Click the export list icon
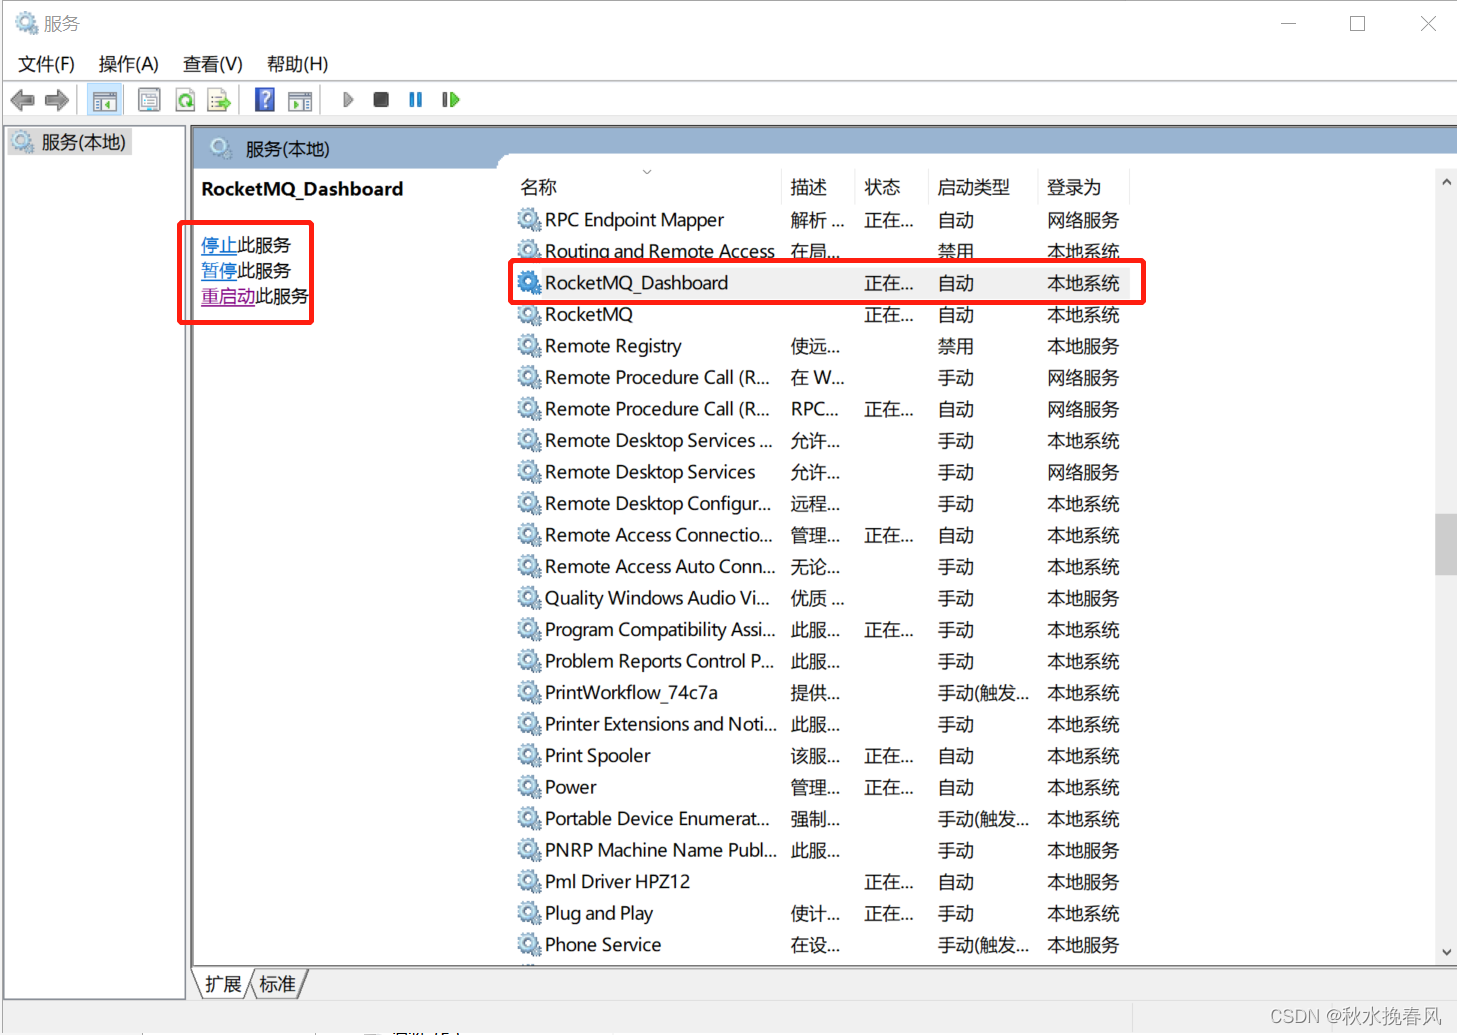The height and width of the screenshot is (1035, 1457). tap(219, 99)
